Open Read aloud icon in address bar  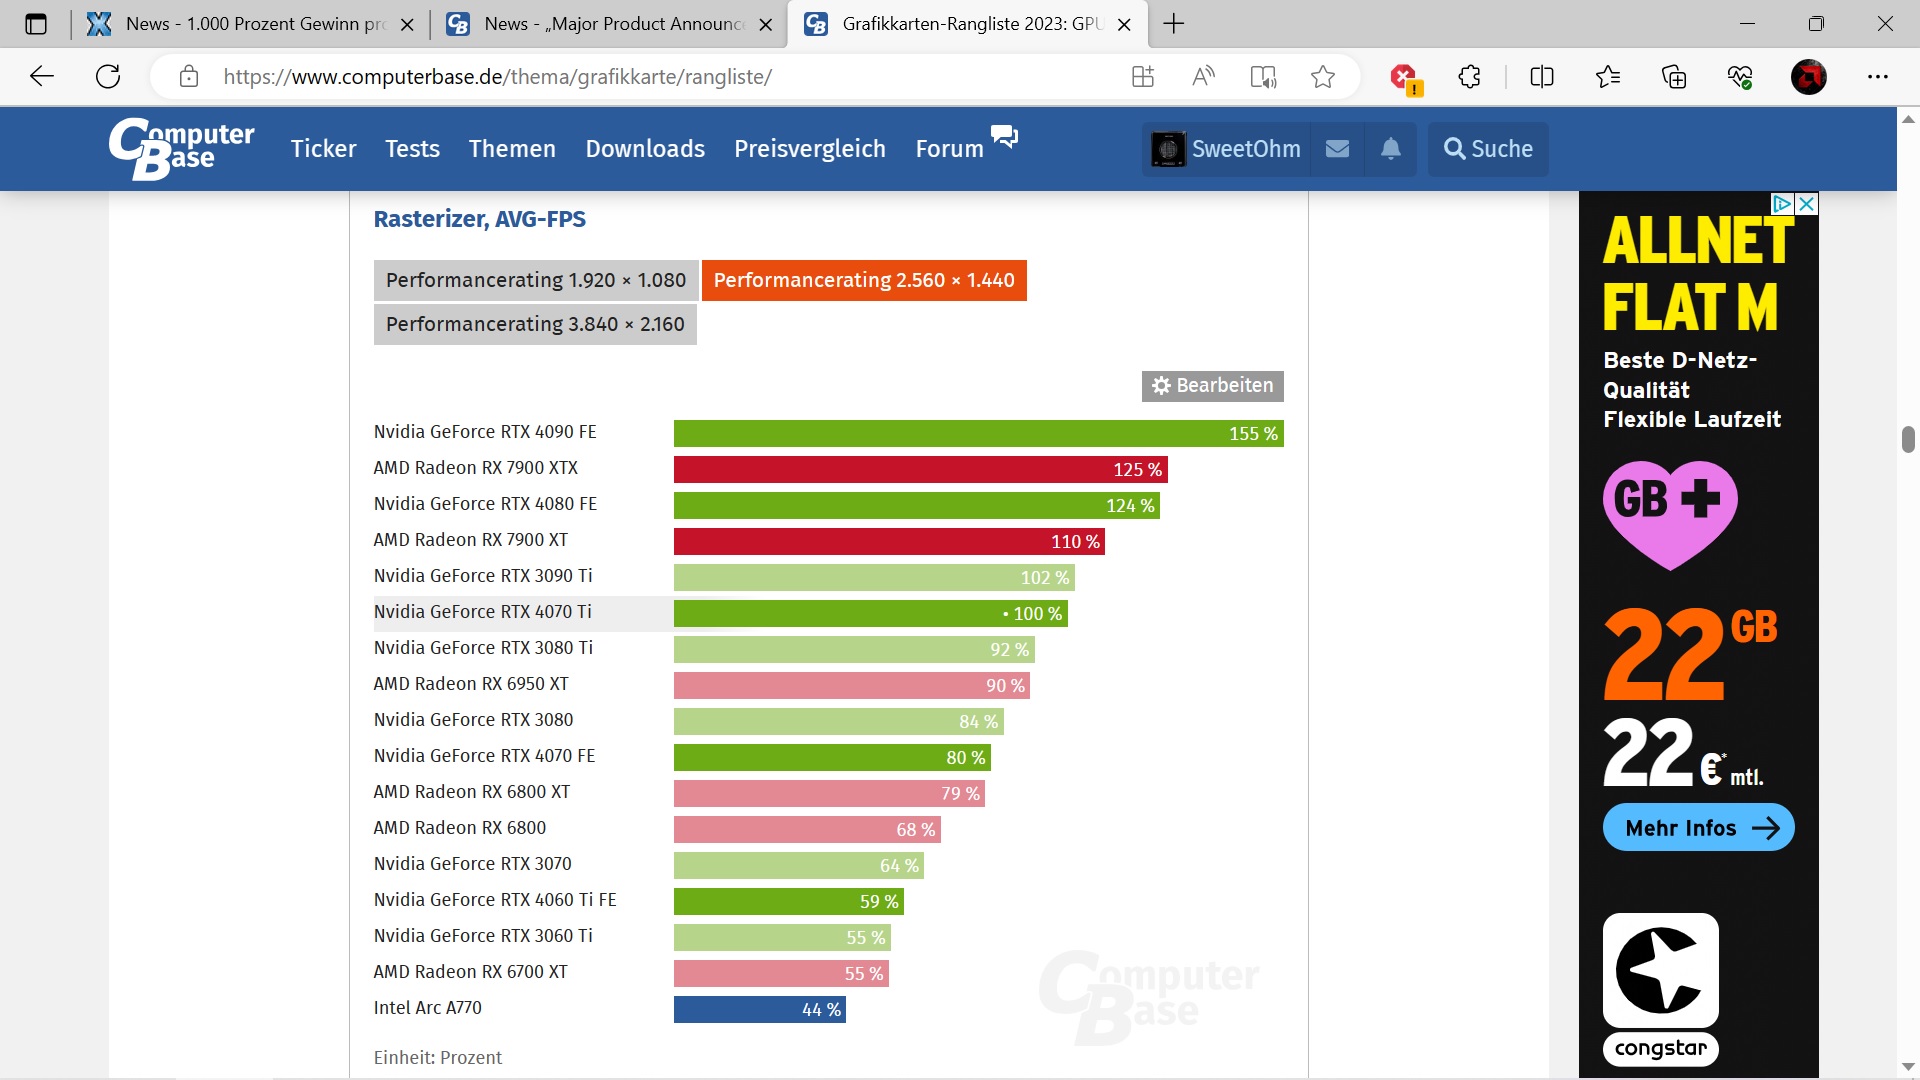coord(1203,76)
